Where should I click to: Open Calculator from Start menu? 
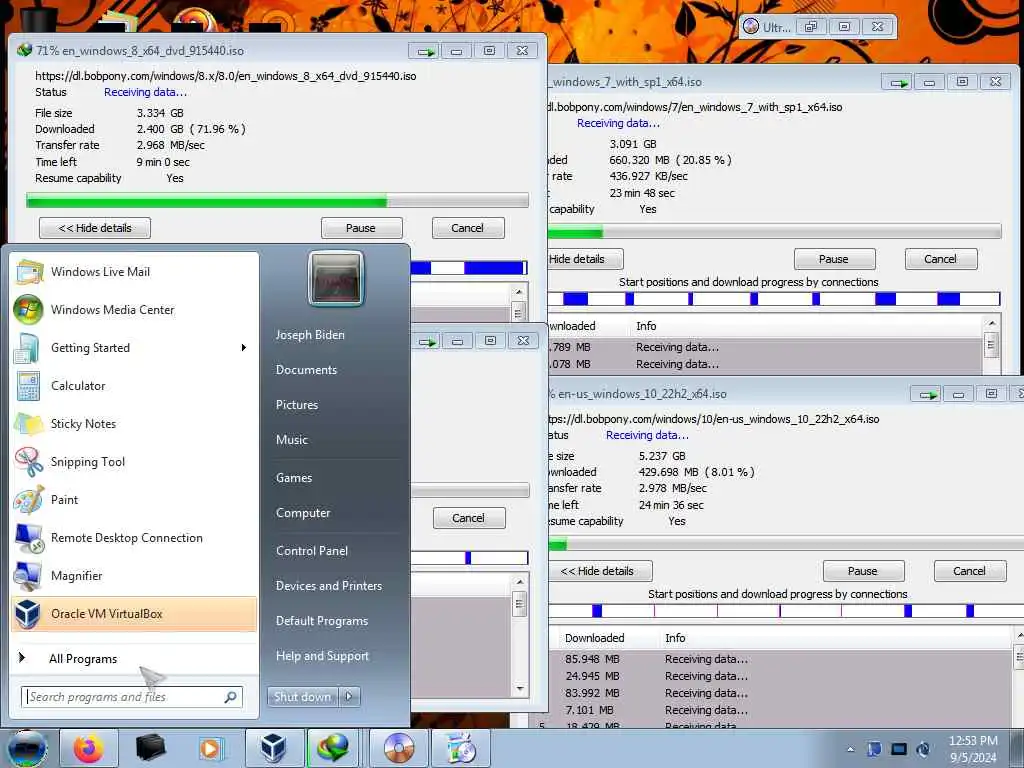[135, 385]
